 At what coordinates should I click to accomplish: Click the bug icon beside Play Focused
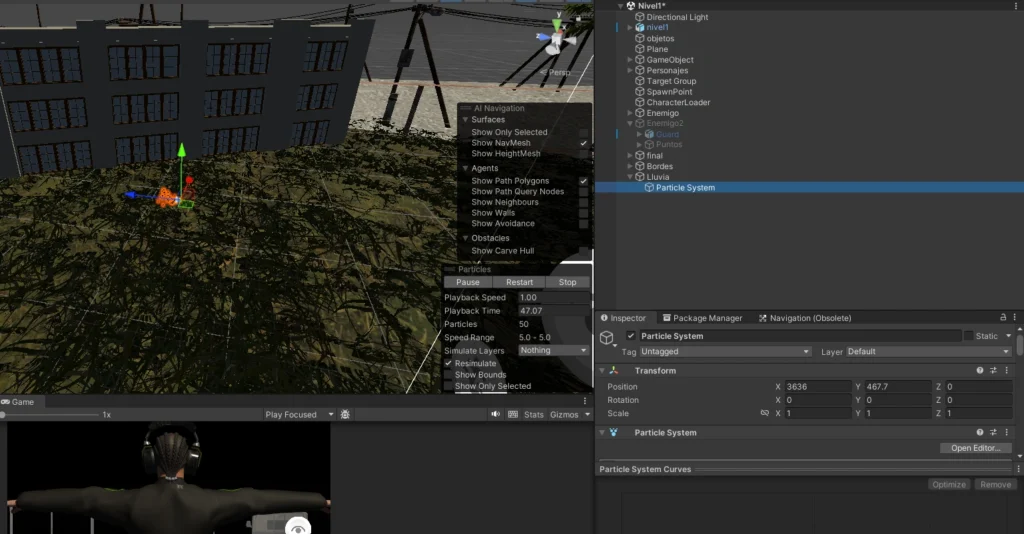(x=345, y=414)
